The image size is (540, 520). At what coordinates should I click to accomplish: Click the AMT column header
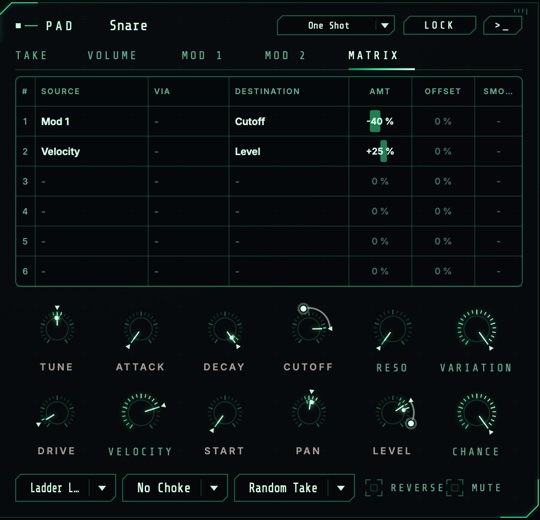tap(380, 91)
